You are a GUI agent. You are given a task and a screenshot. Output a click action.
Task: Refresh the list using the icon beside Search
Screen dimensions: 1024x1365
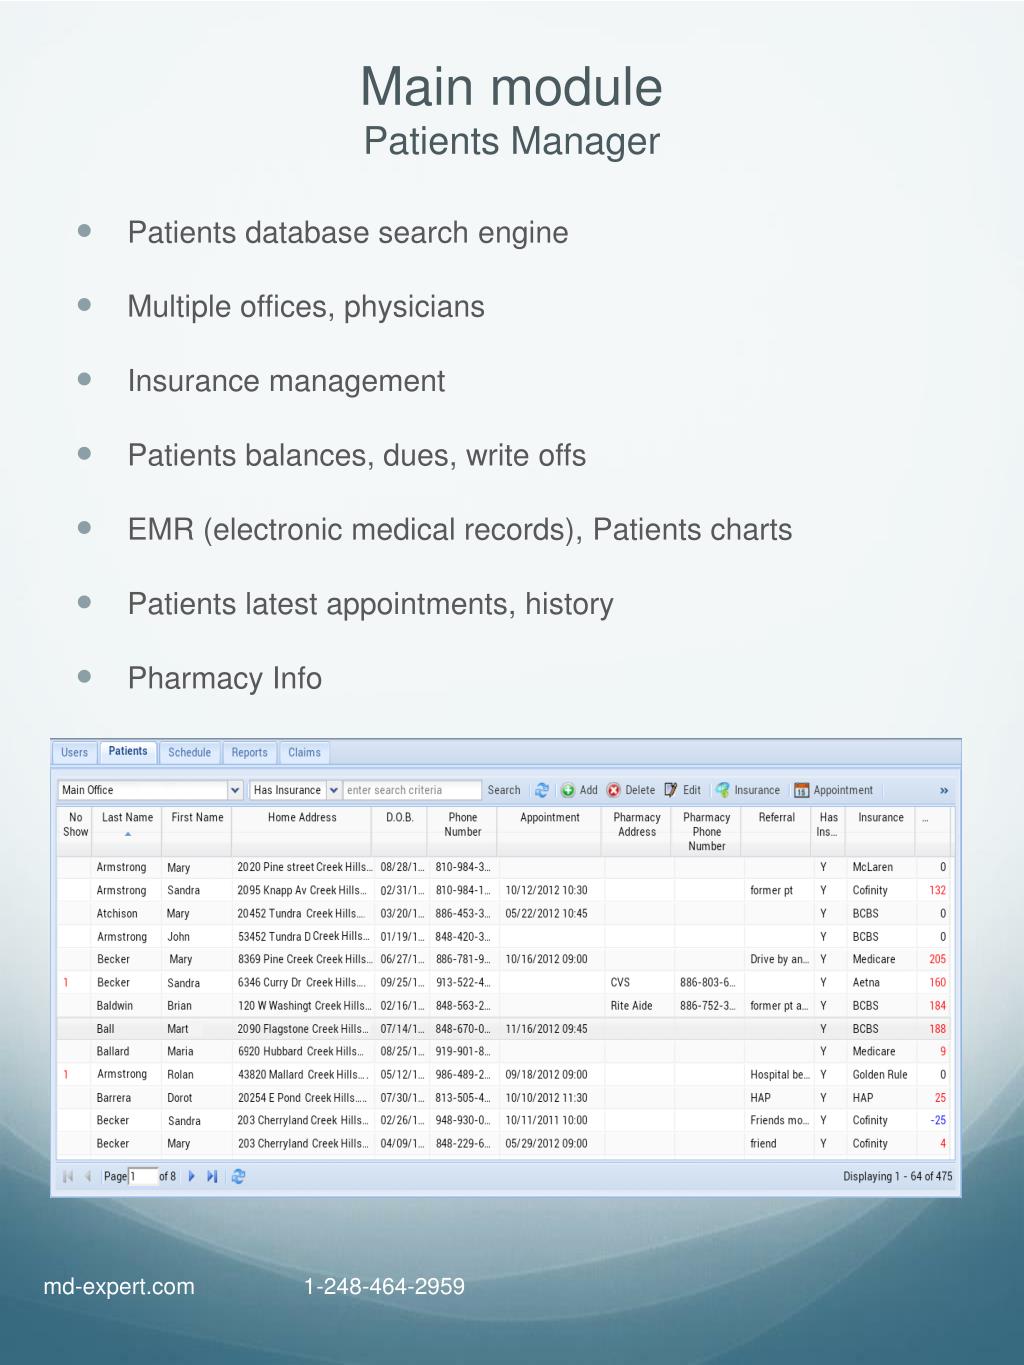(x=542, y=790)
